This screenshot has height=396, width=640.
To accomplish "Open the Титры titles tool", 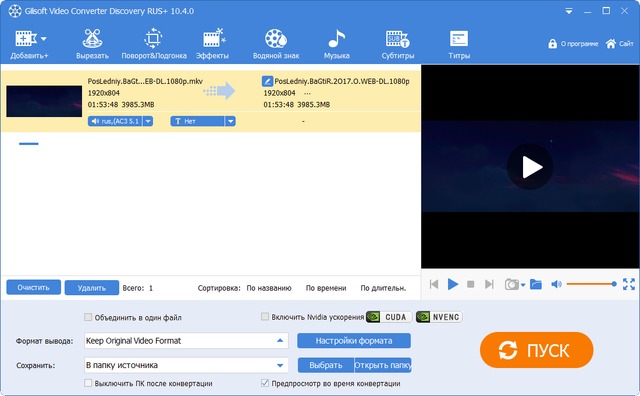I will coord(459,44).
